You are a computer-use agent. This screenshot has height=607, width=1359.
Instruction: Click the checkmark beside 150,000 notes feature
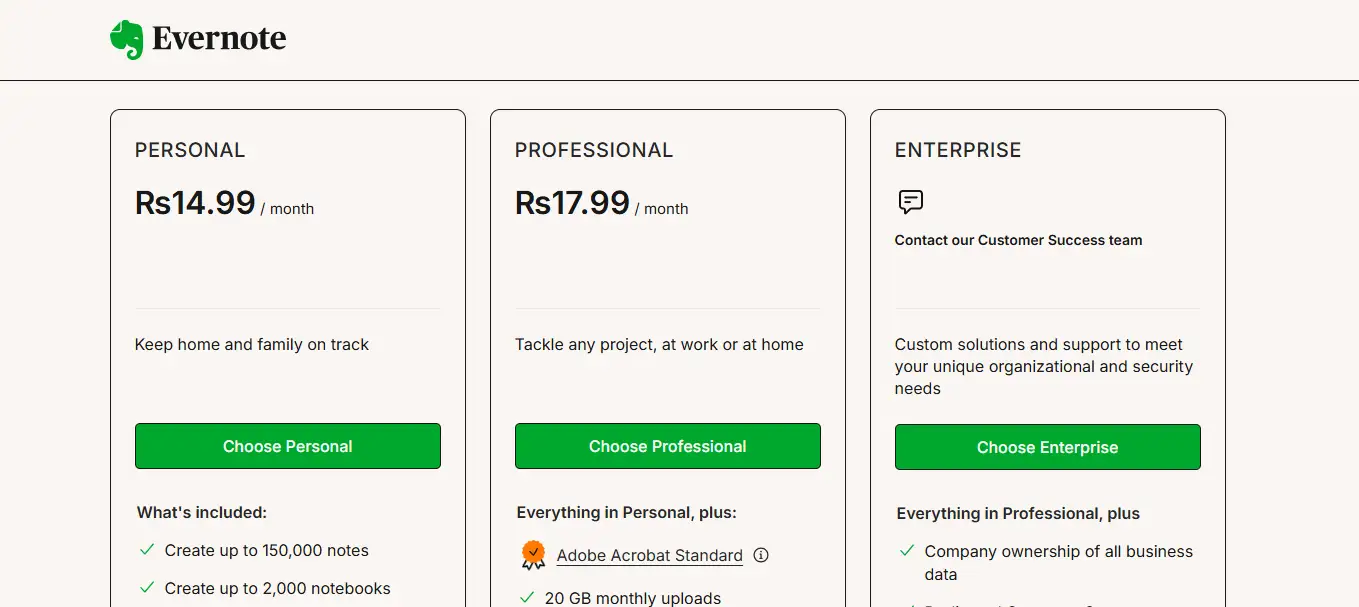click(x=145, y=550)
